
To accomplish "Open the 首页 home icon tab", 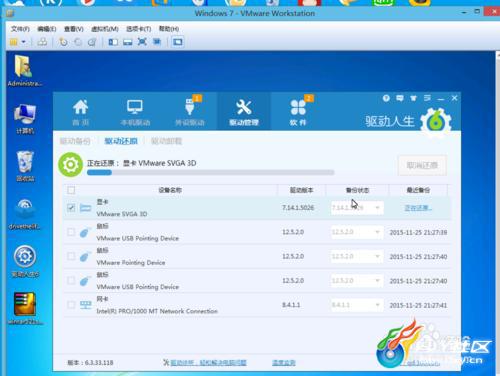I will pyautogui.click(x=81, y=112).
